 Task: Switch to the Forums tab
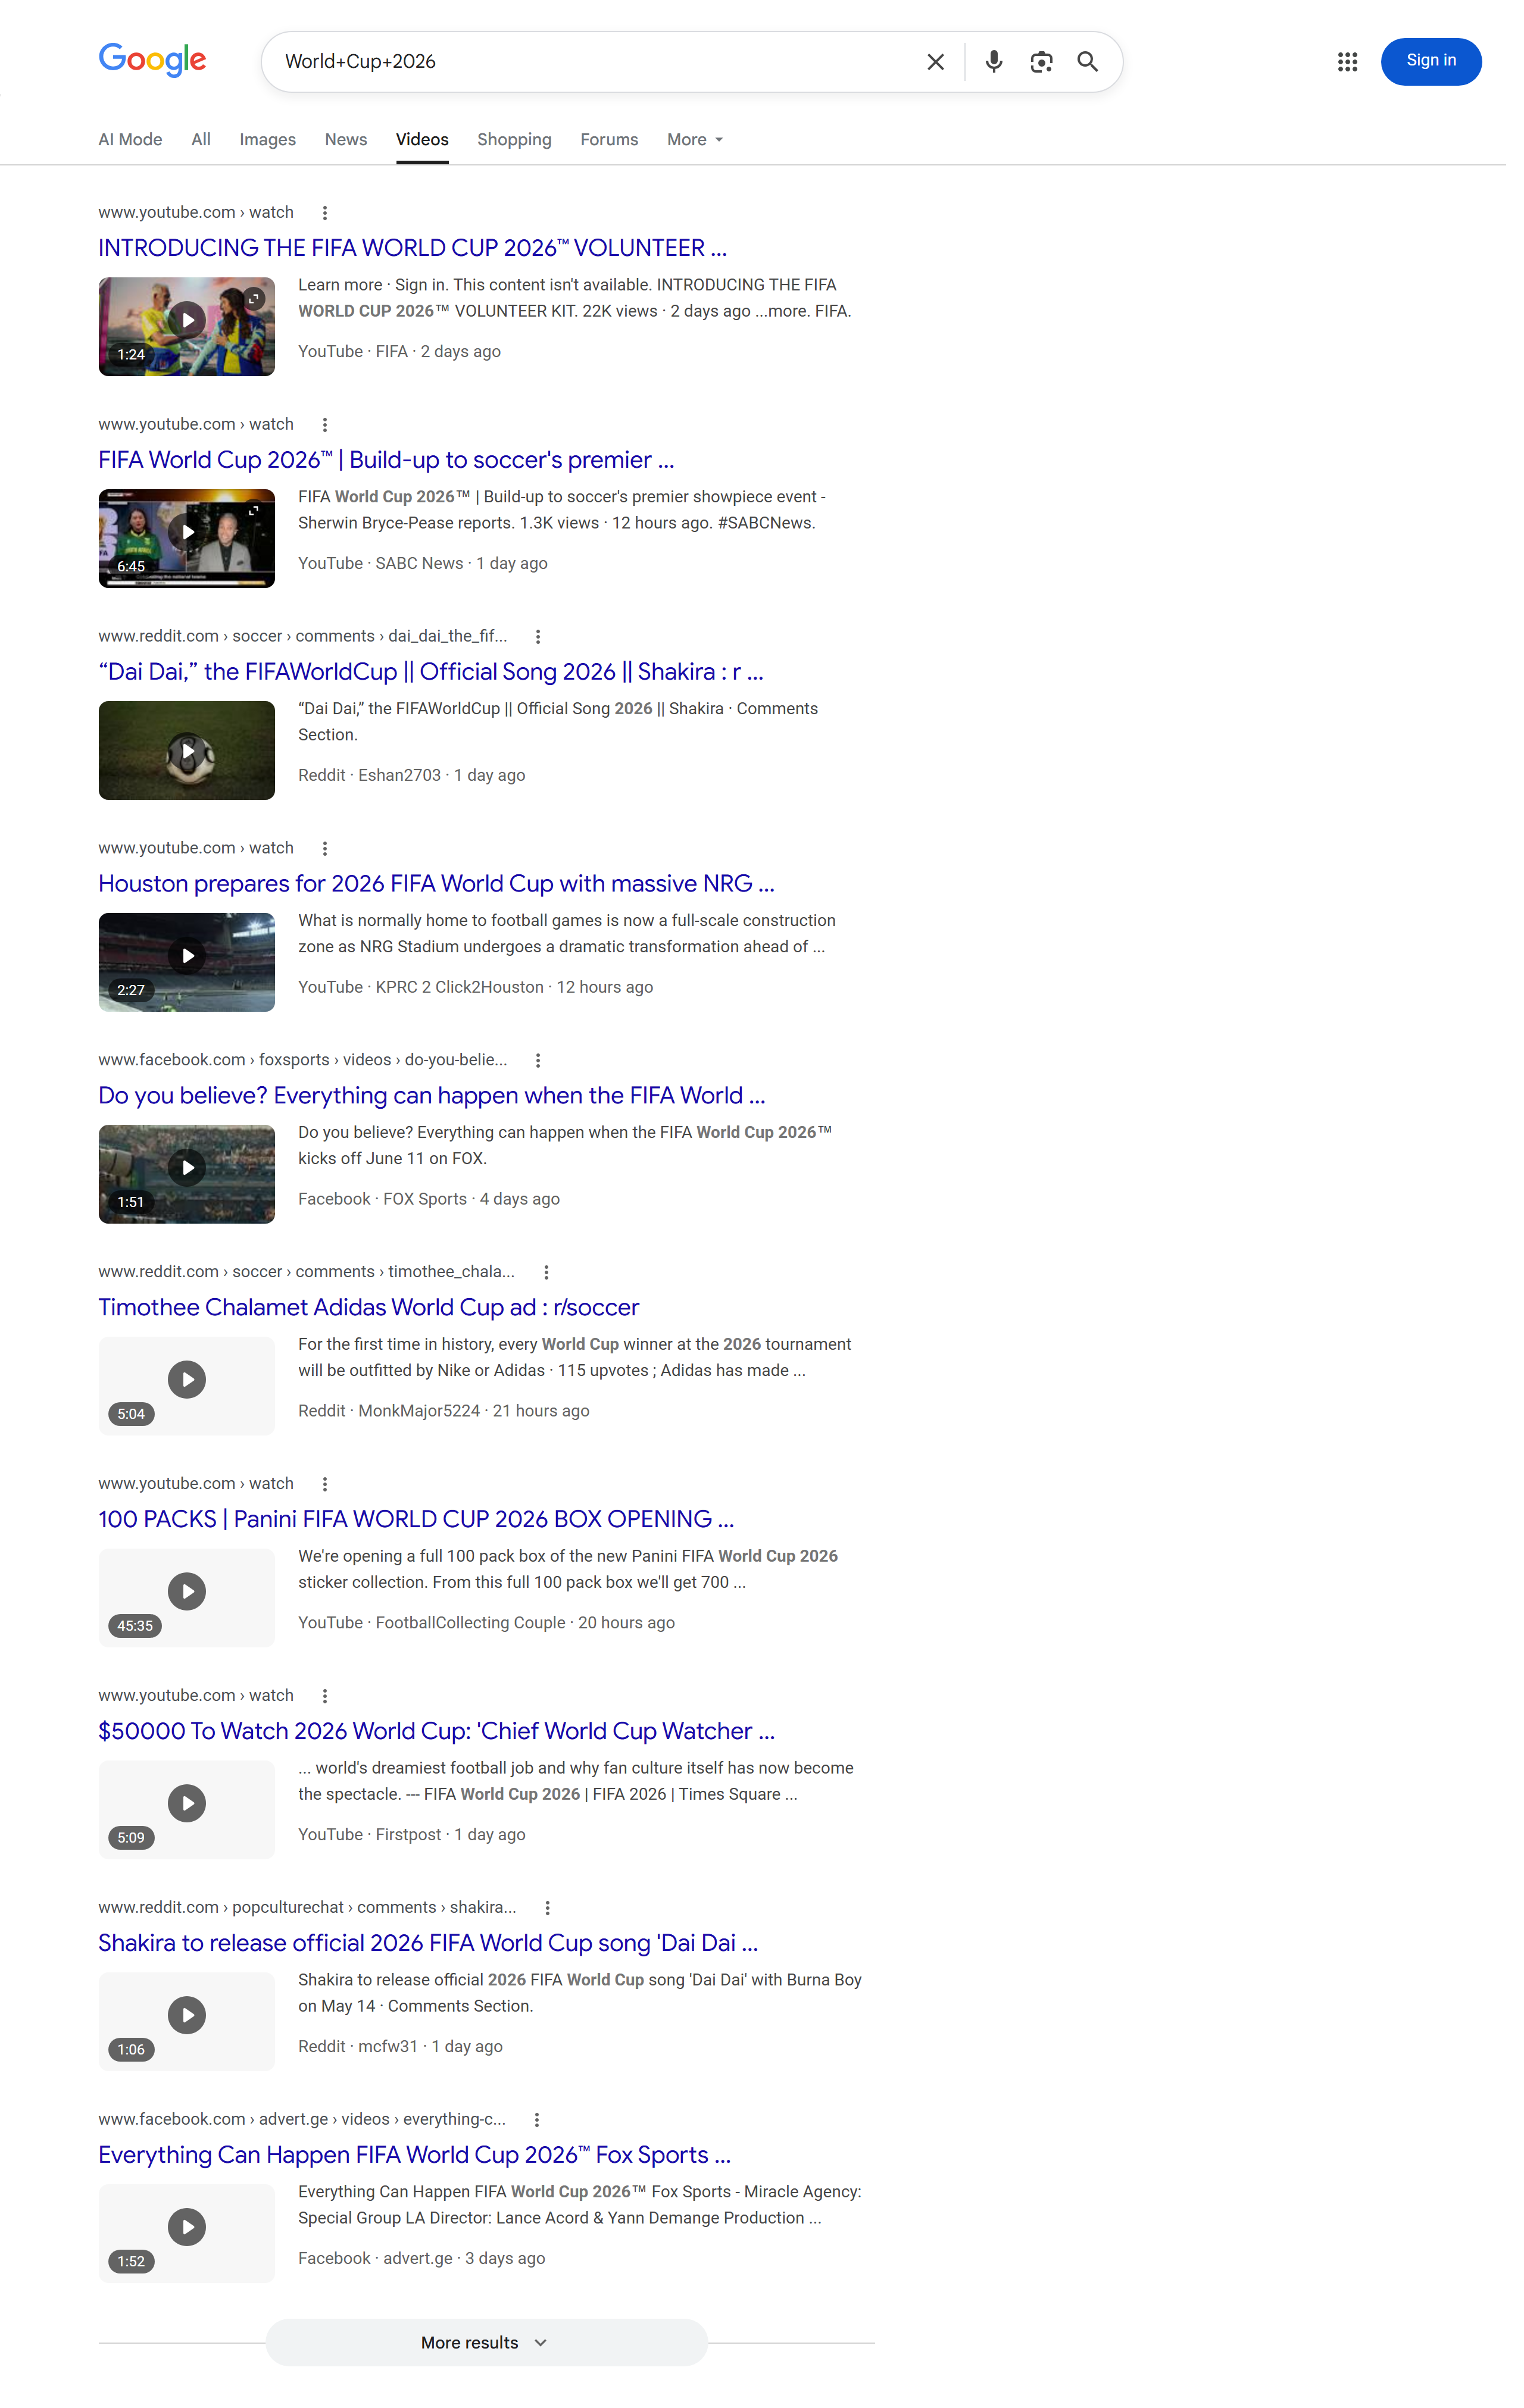coord(609,140)
